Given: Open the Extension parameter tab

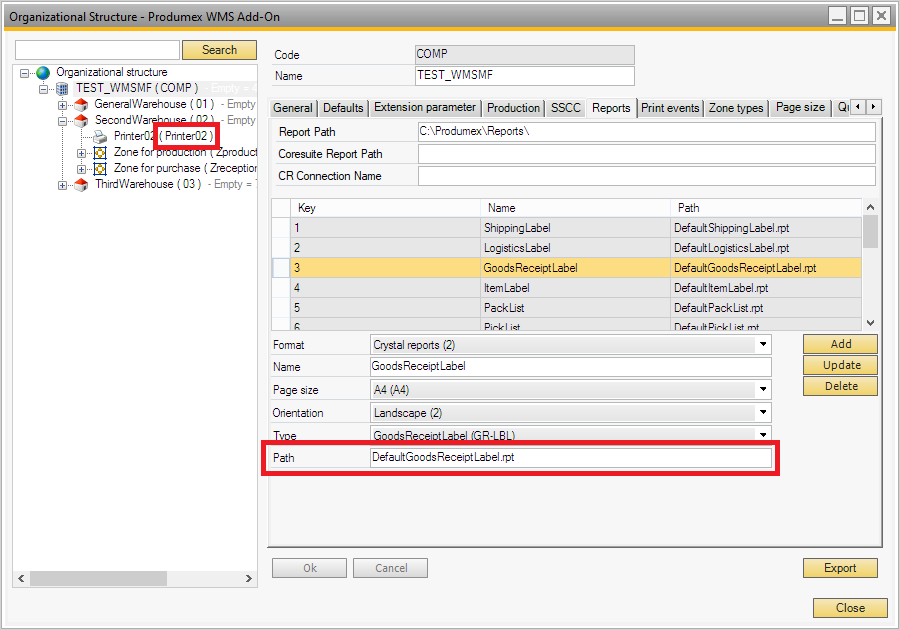Looking at the screenshot, I should pyautogui.click(x=424, y=108).
